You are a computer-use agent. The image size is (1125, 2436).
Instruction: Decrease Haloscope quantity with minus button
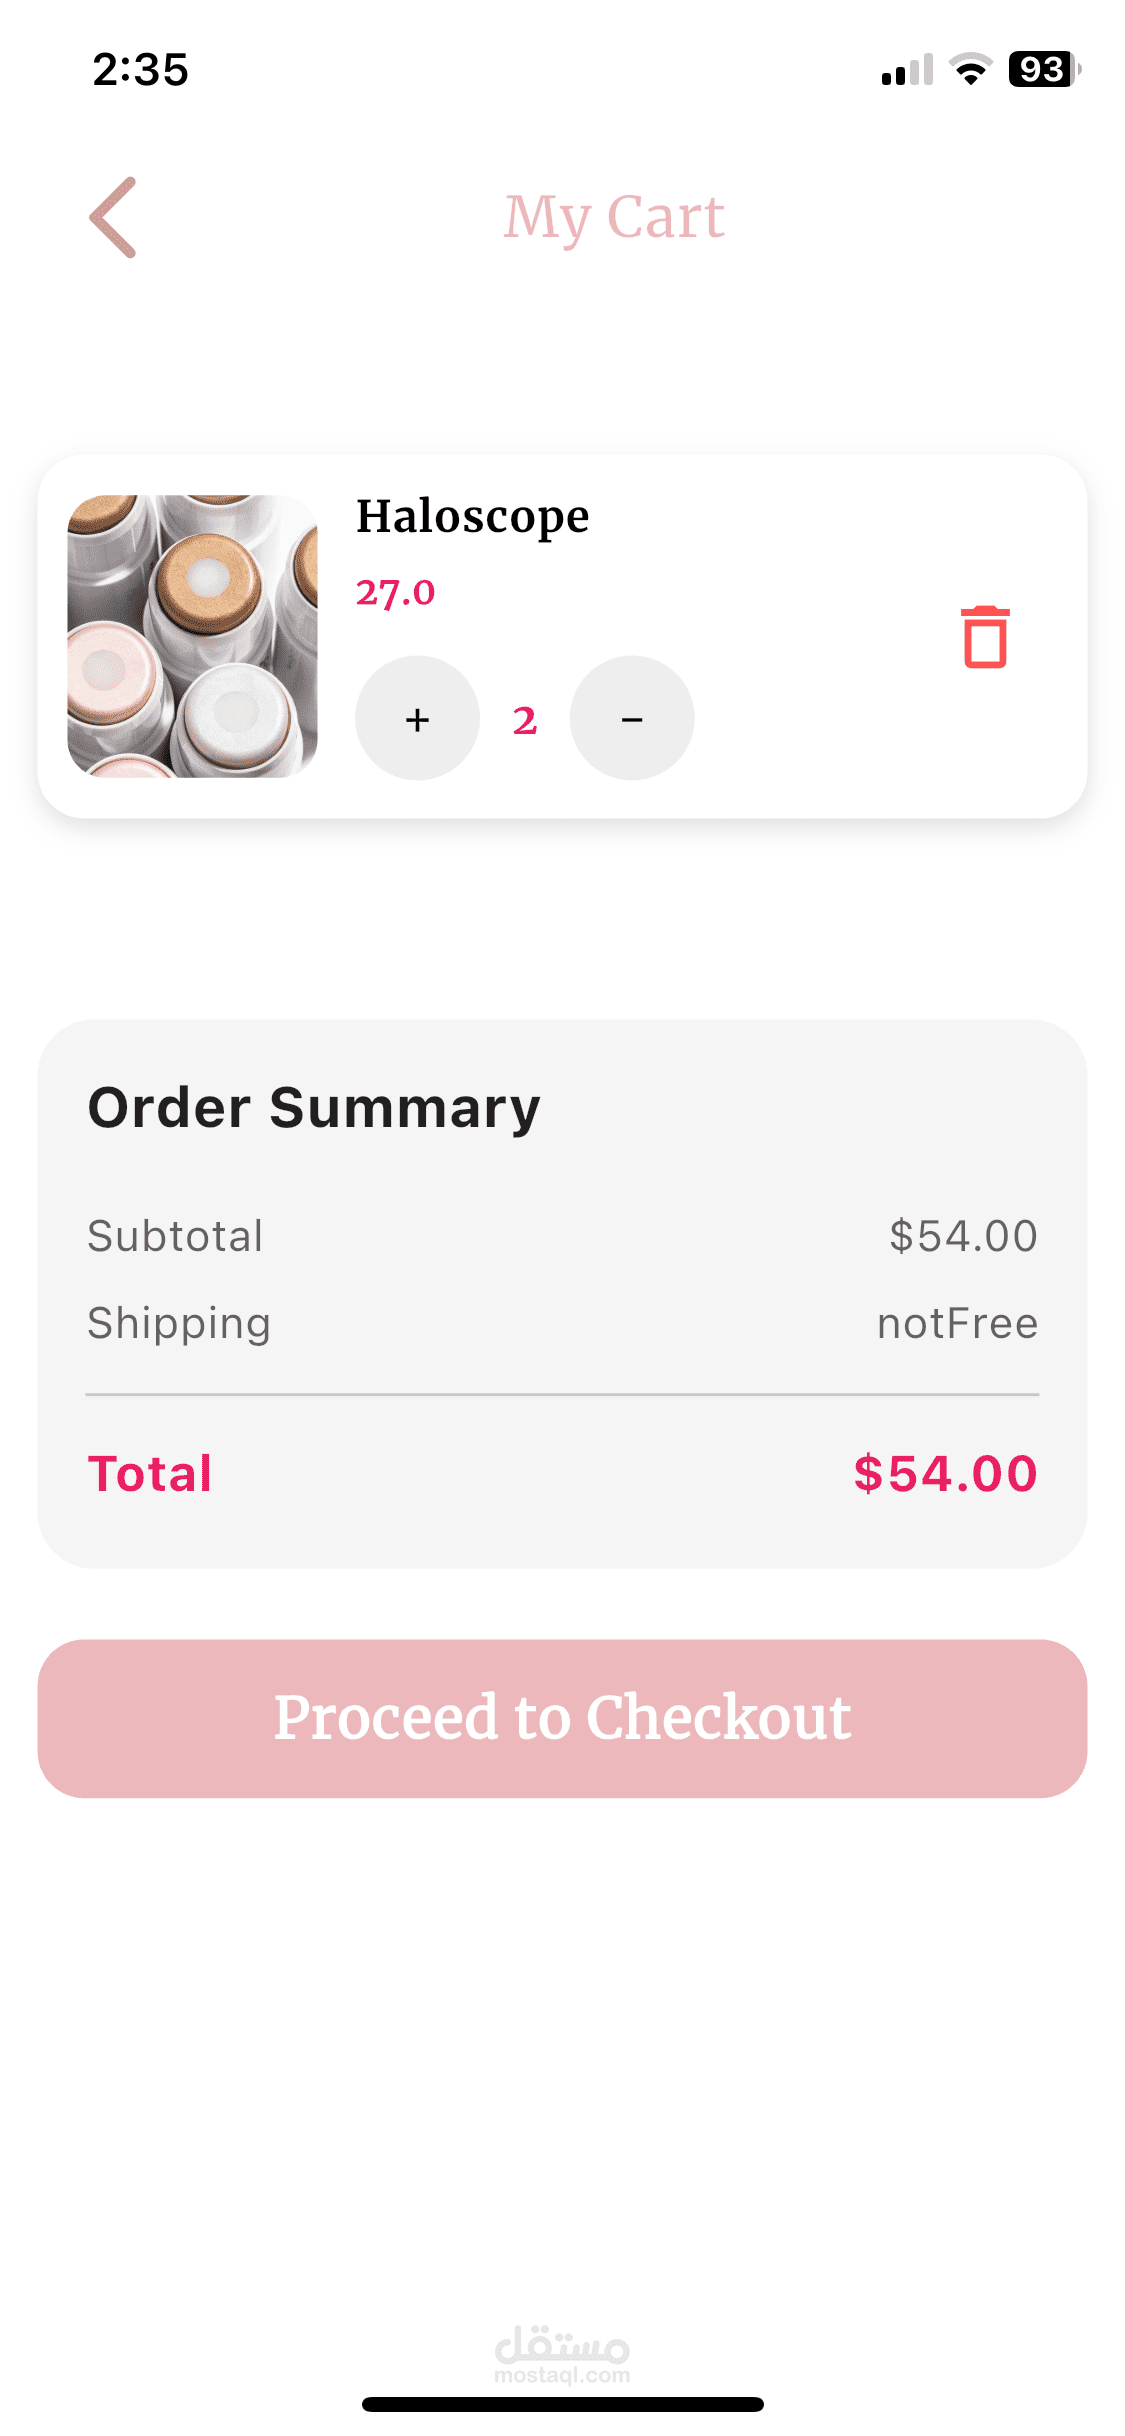(632, 718)
